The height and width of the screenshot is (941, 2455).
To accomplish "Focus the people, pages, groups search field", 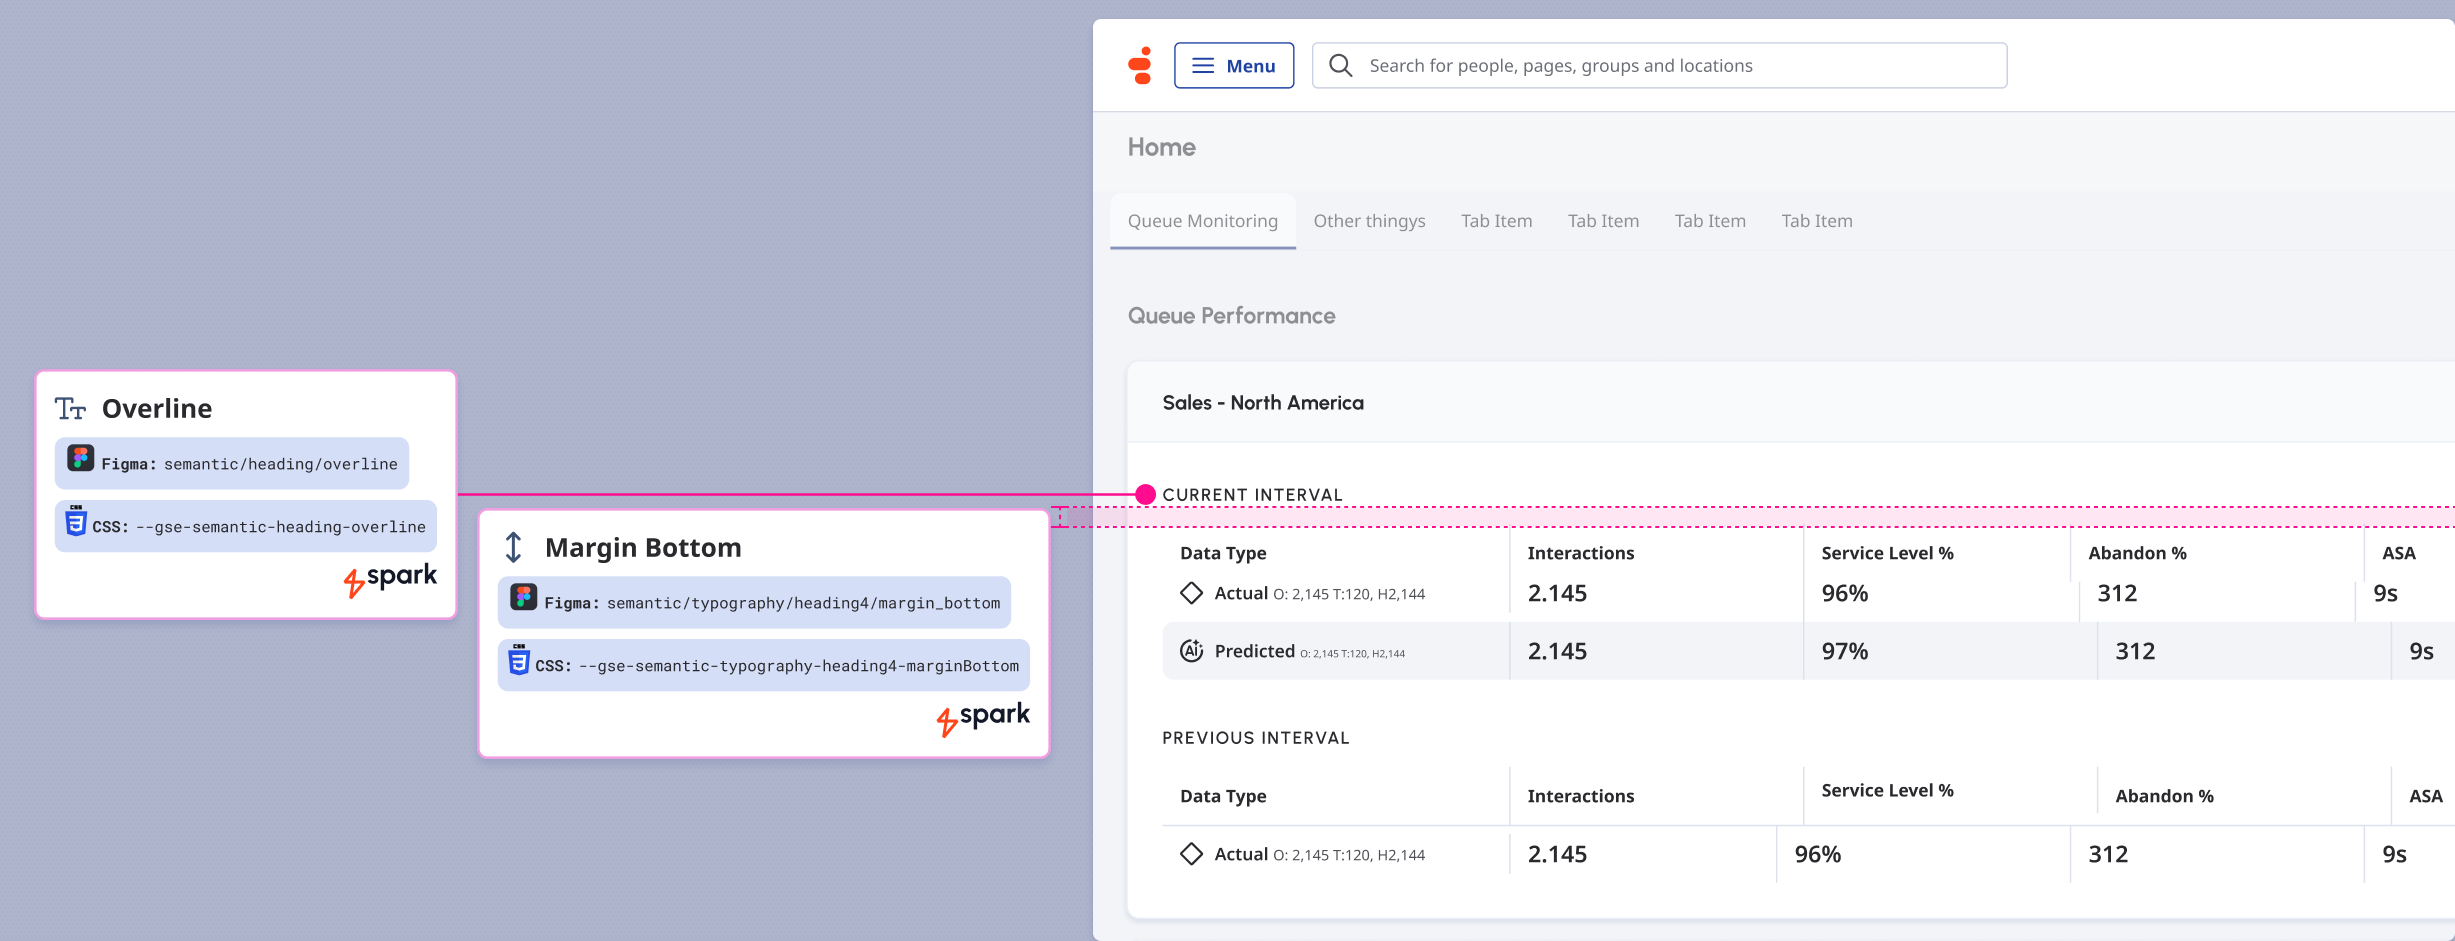I will click(1659, 66).
